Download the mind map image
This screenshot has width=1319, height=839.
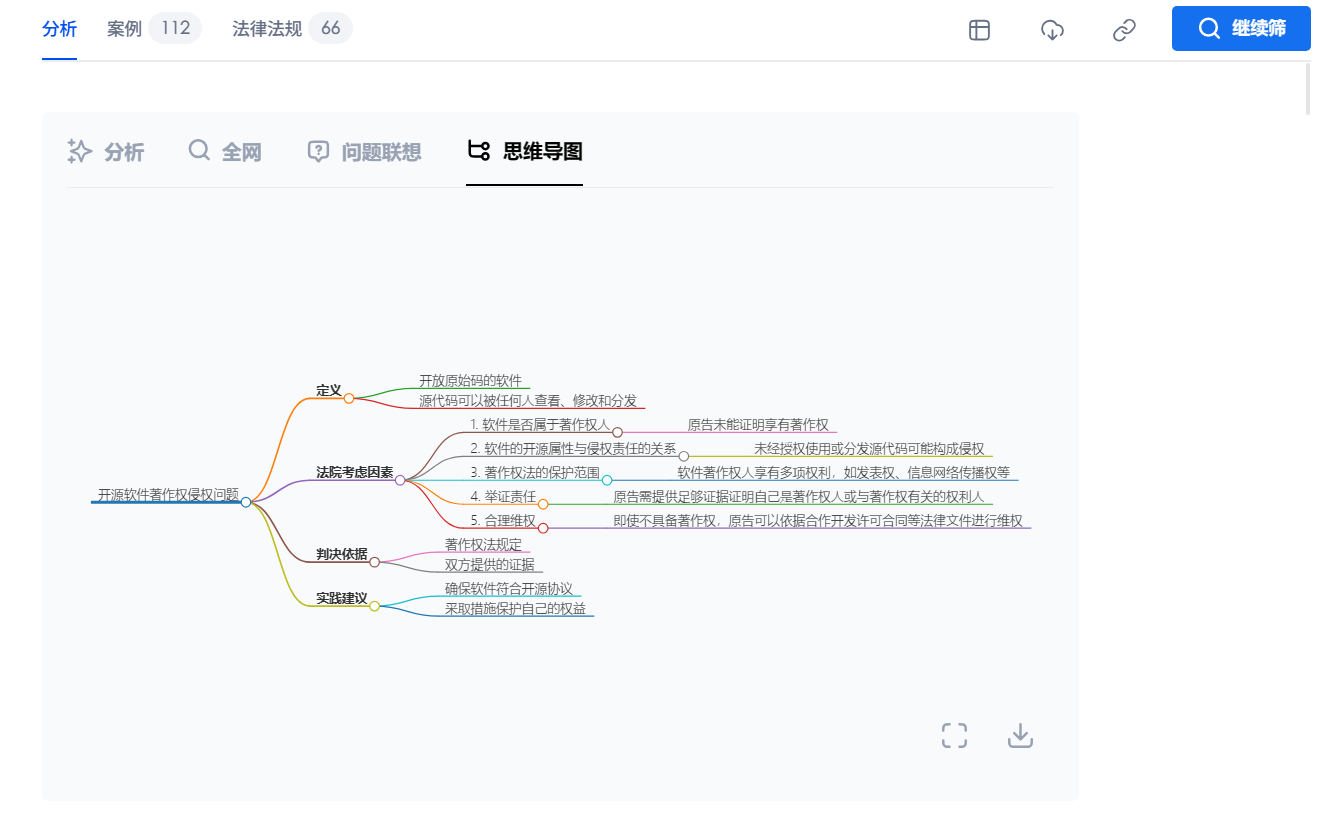[x=1020, y=735]
